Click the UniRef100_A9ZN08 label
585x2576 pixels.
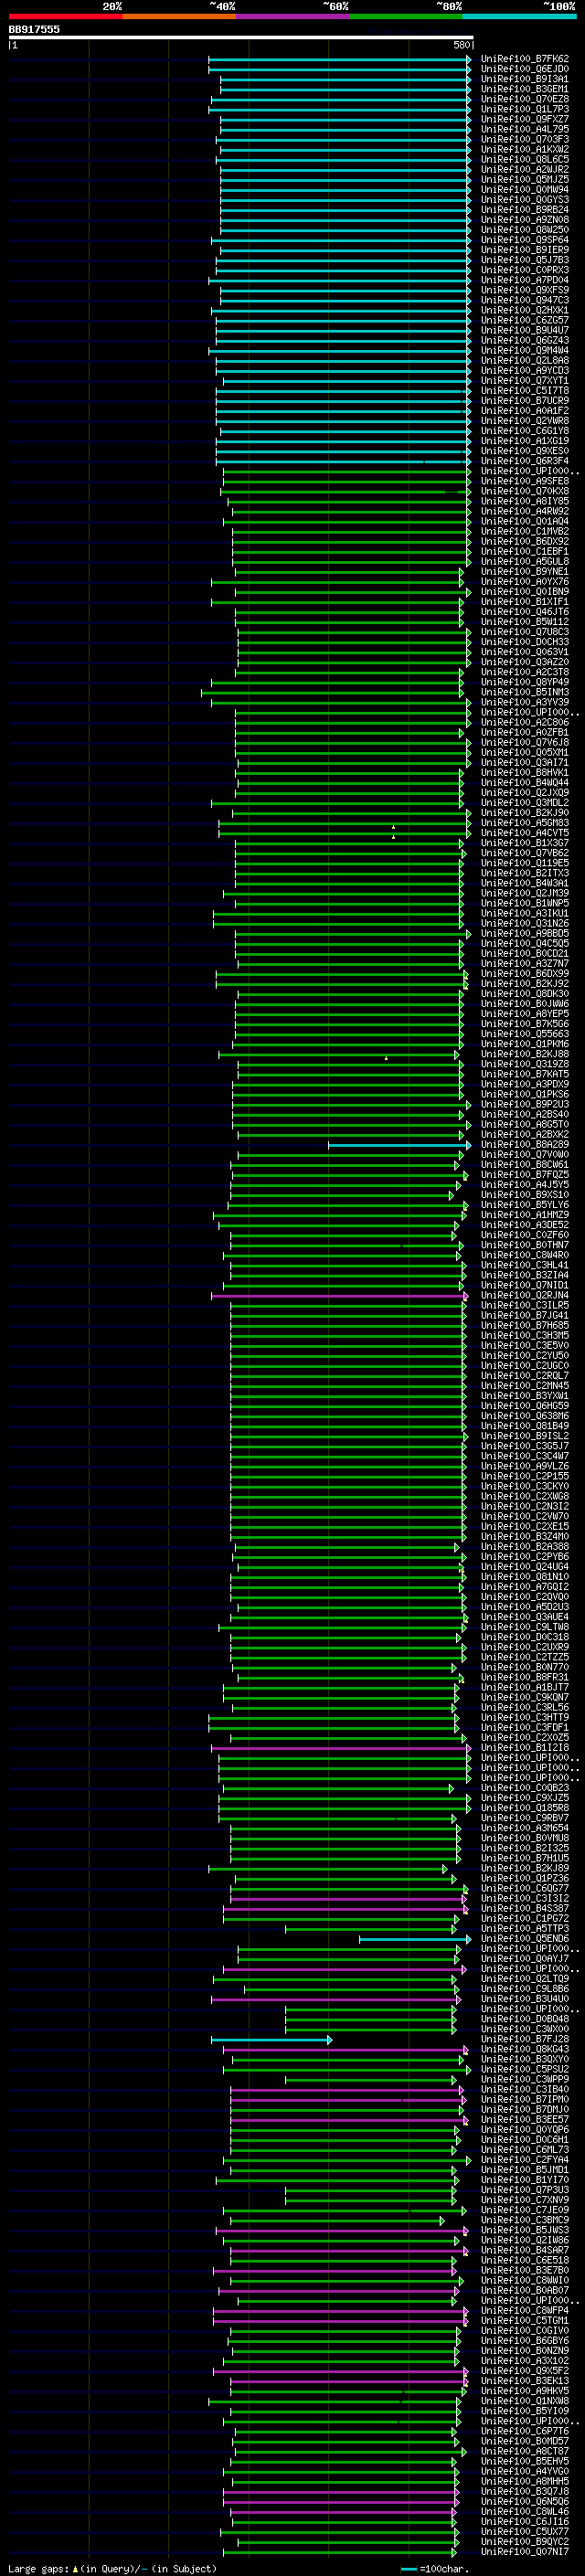click(x=525, y=220)
